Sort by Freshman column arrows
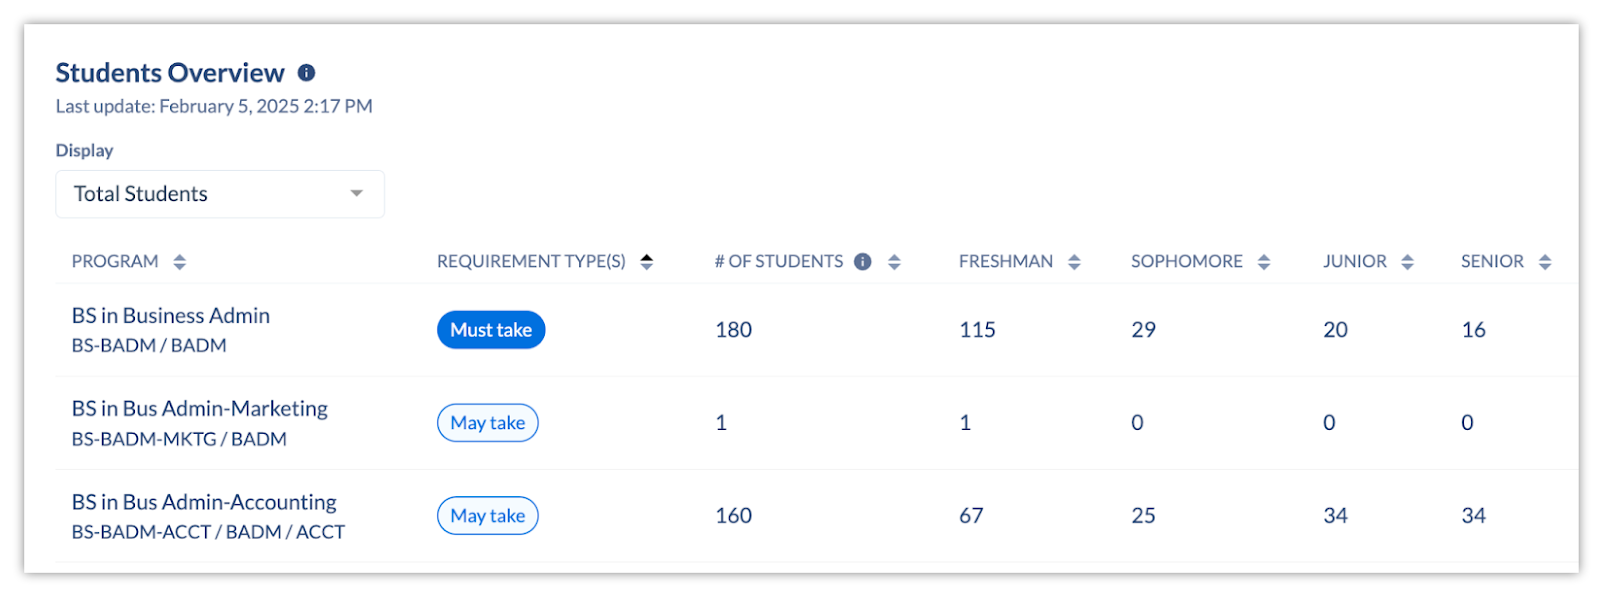Viewport: 1600px width, 597px height. coord(1075,262)
